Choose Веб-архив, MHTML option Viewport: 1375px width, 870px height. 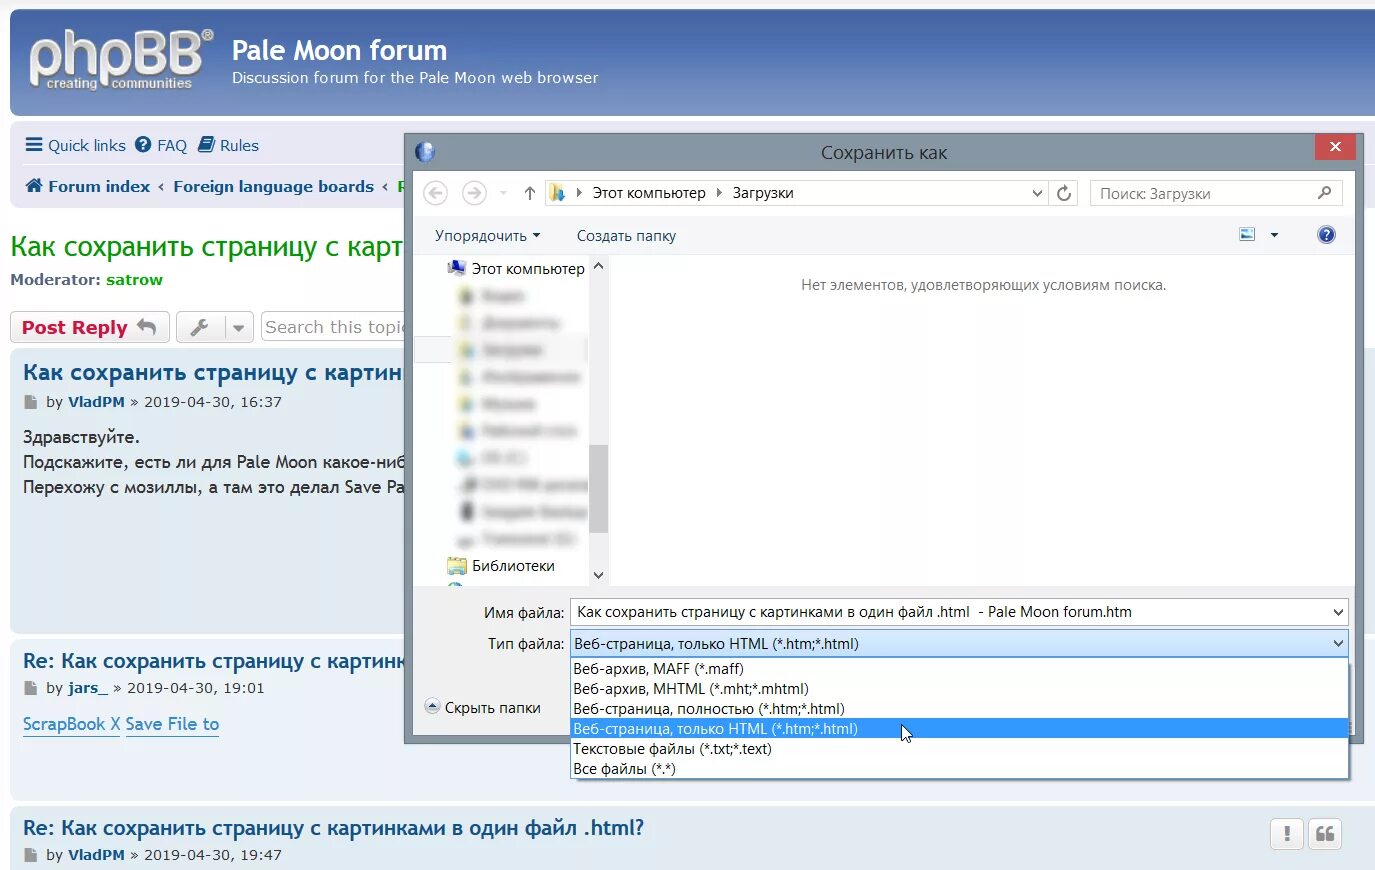coord(959,689)
